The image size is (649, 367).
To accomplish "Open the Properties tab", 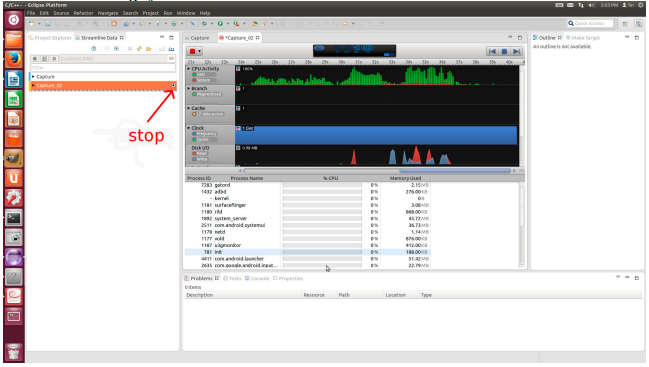I will pyautogui.click(x=288, y=278).
